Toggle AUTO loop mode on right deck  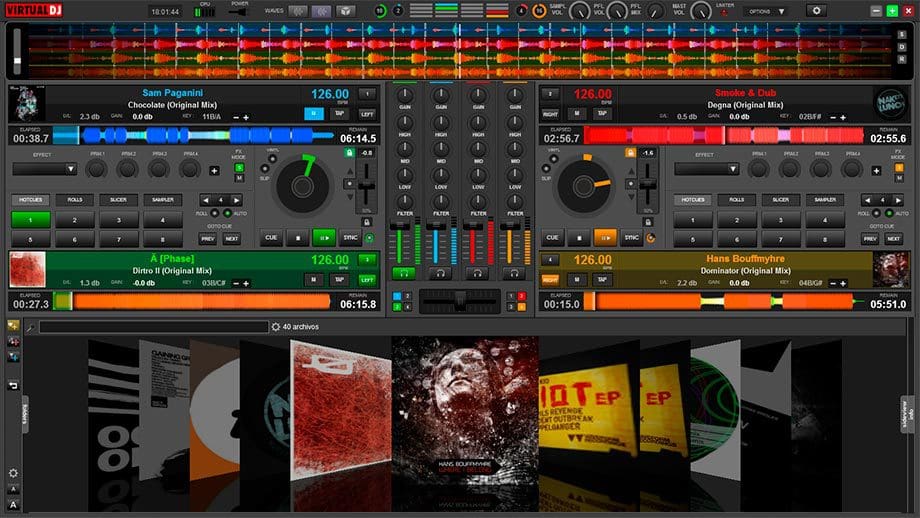coord(889,213)
